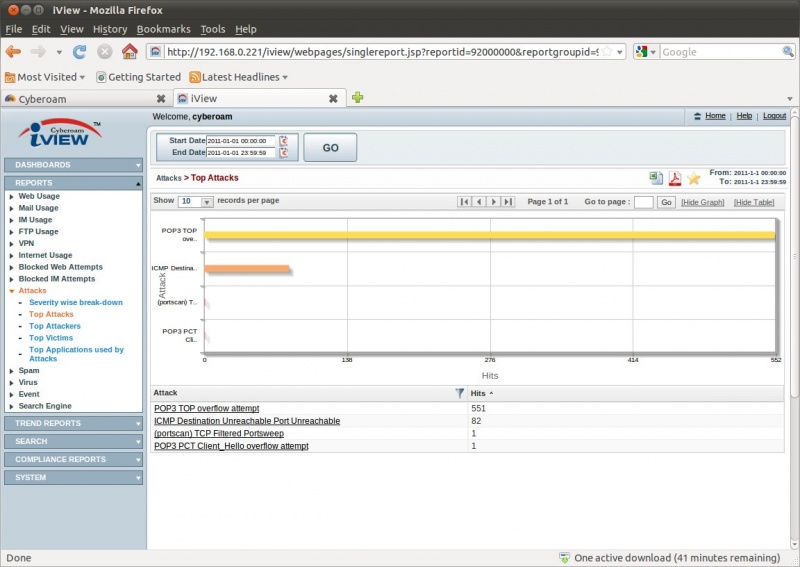Screen dimensions: 800x567
Task: Click the Go to page input field
Action: point(643,202)
